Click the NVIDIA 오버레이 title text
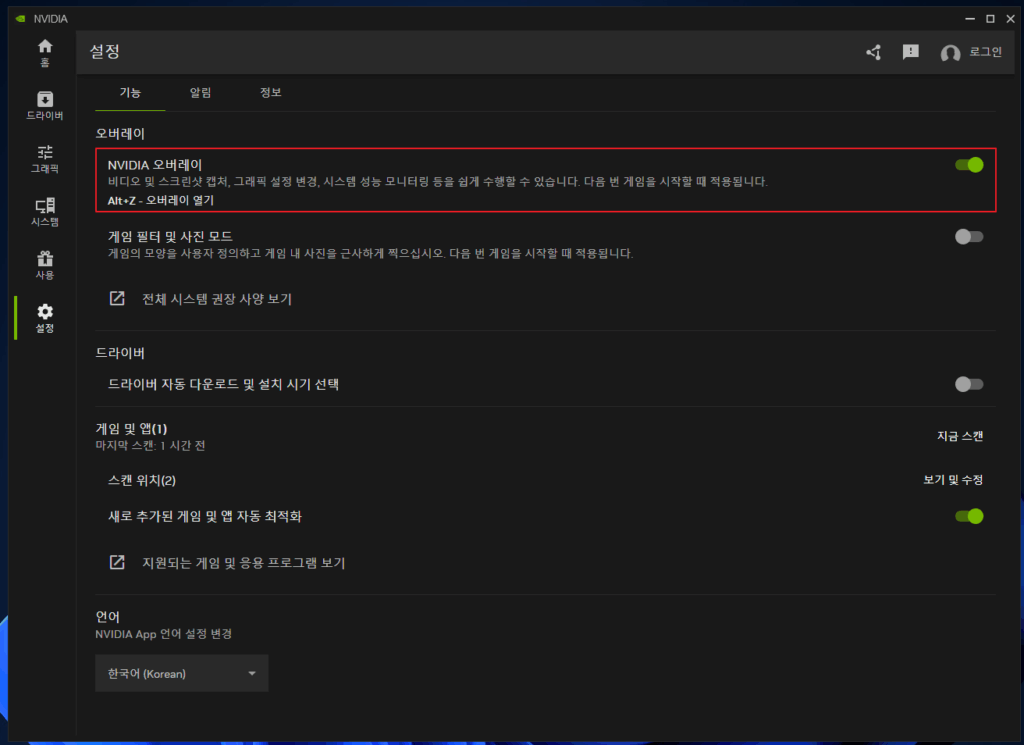 point(155,165)
